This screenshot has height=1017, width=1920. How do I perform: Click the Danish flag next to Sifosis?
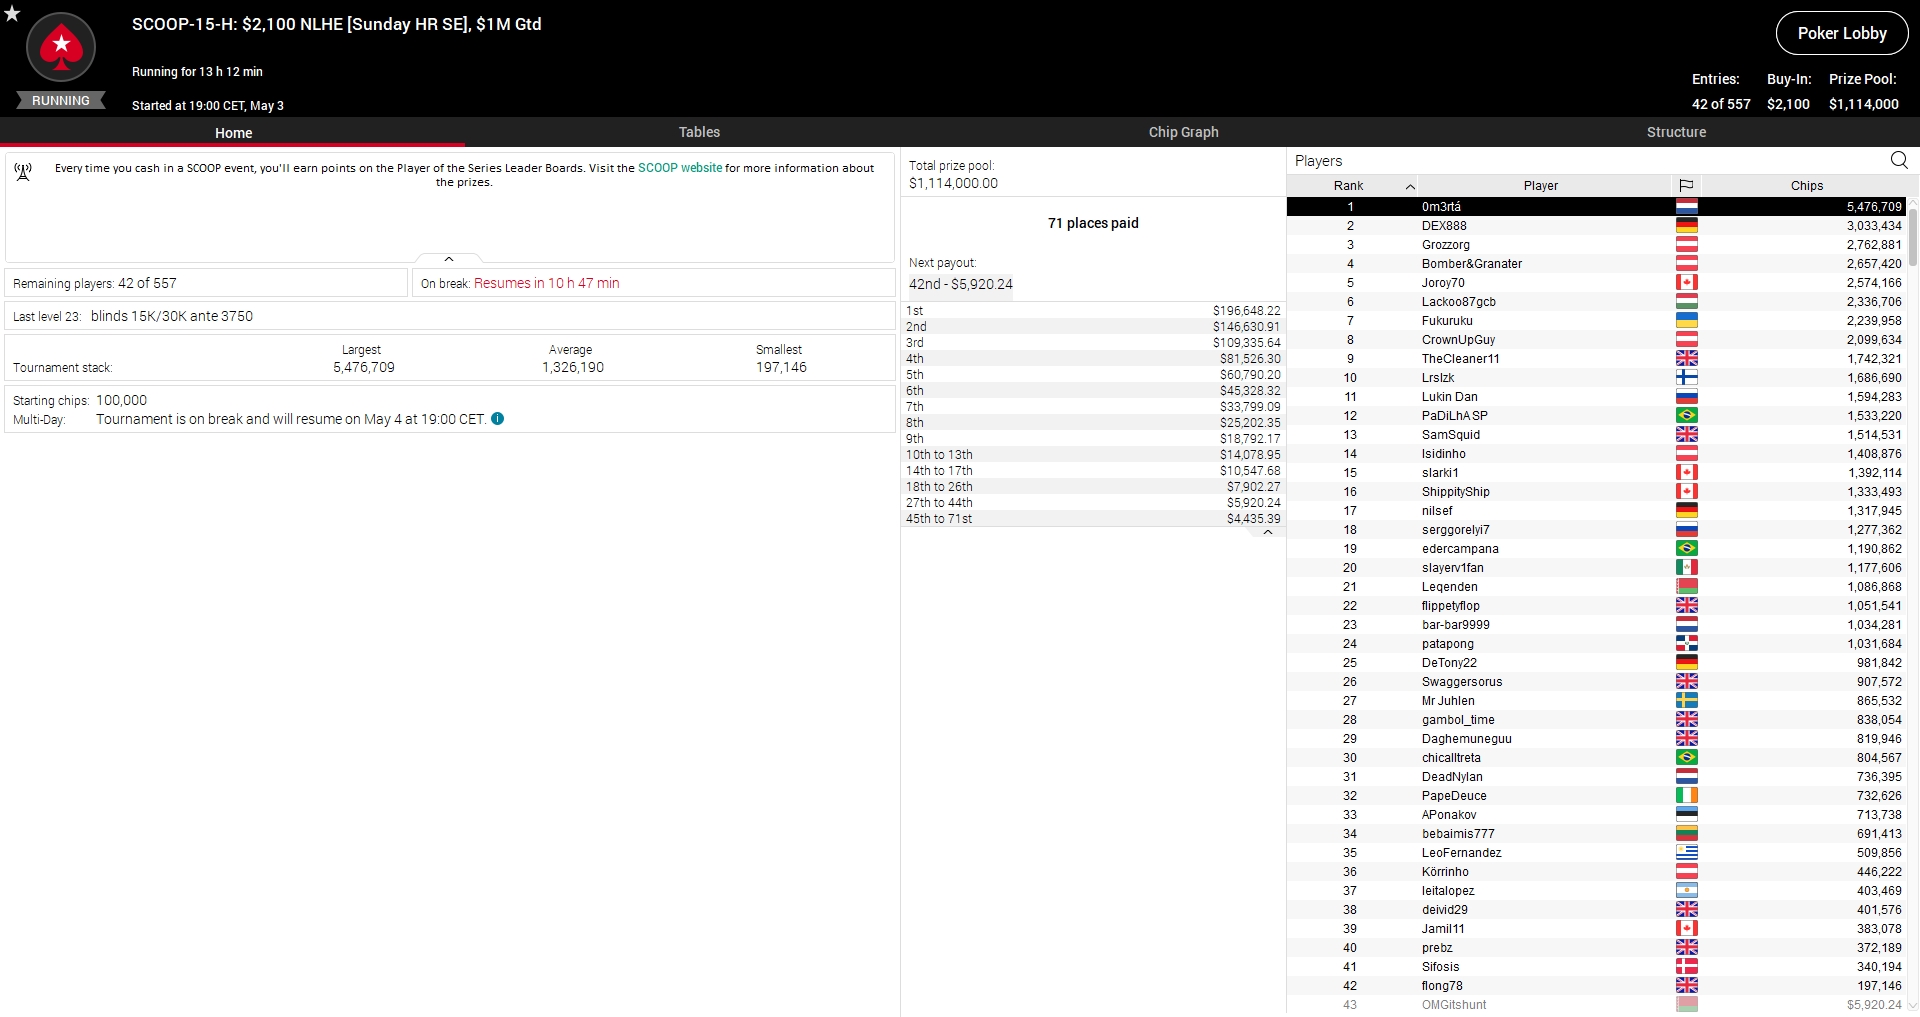tap(1687, 967)
